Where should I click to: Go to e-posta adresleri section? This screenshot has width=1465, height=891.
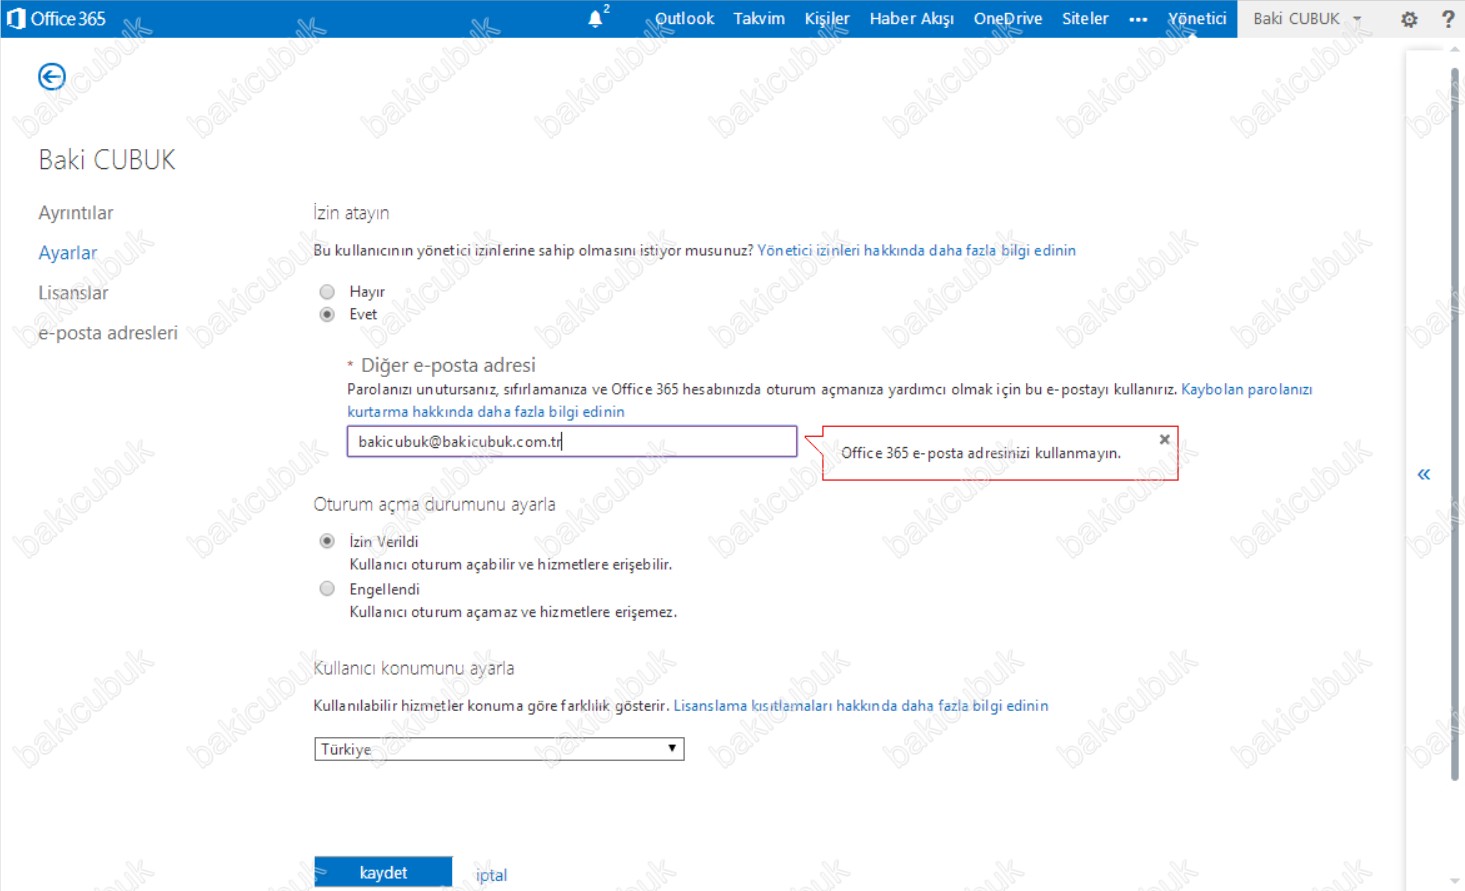point(108,333)
